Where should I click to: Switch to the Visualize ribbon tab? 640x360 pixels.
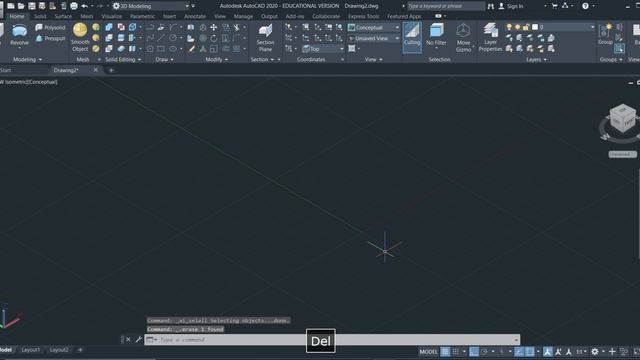pos(111,16)
